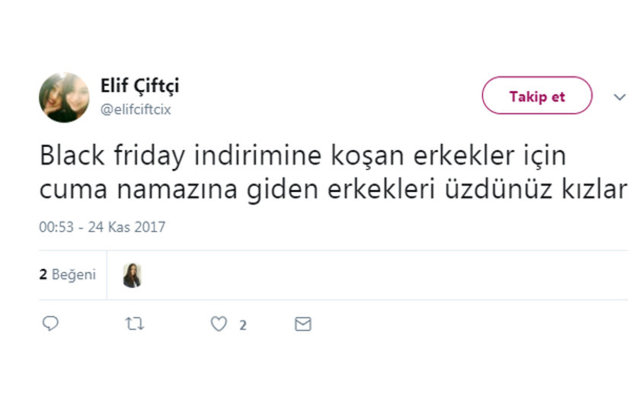View the small avatar of the liker
This screenshot has height=410, width=640.
tap(131, 275)
